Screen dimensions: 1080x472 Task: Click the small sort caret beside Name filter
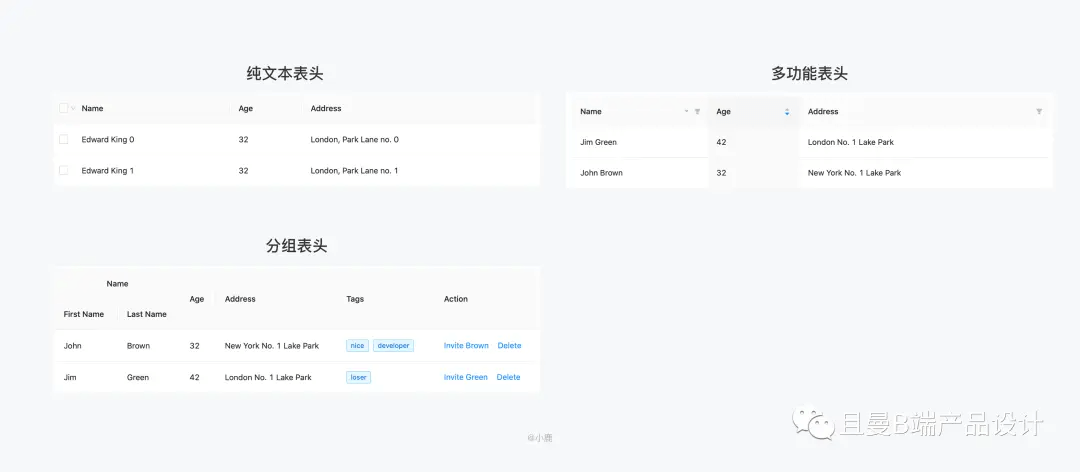[686, 111]
